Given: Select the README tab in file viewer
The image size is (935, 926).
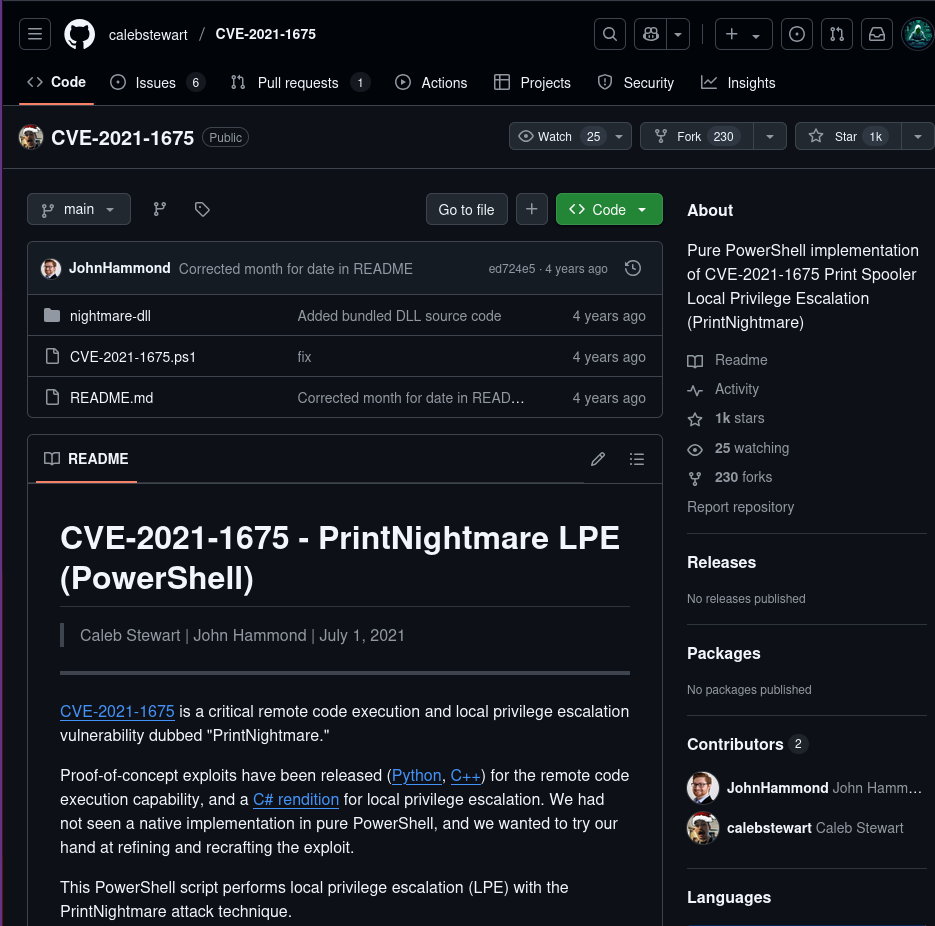Looking at the screenshot, I should (x=86, y=459).
